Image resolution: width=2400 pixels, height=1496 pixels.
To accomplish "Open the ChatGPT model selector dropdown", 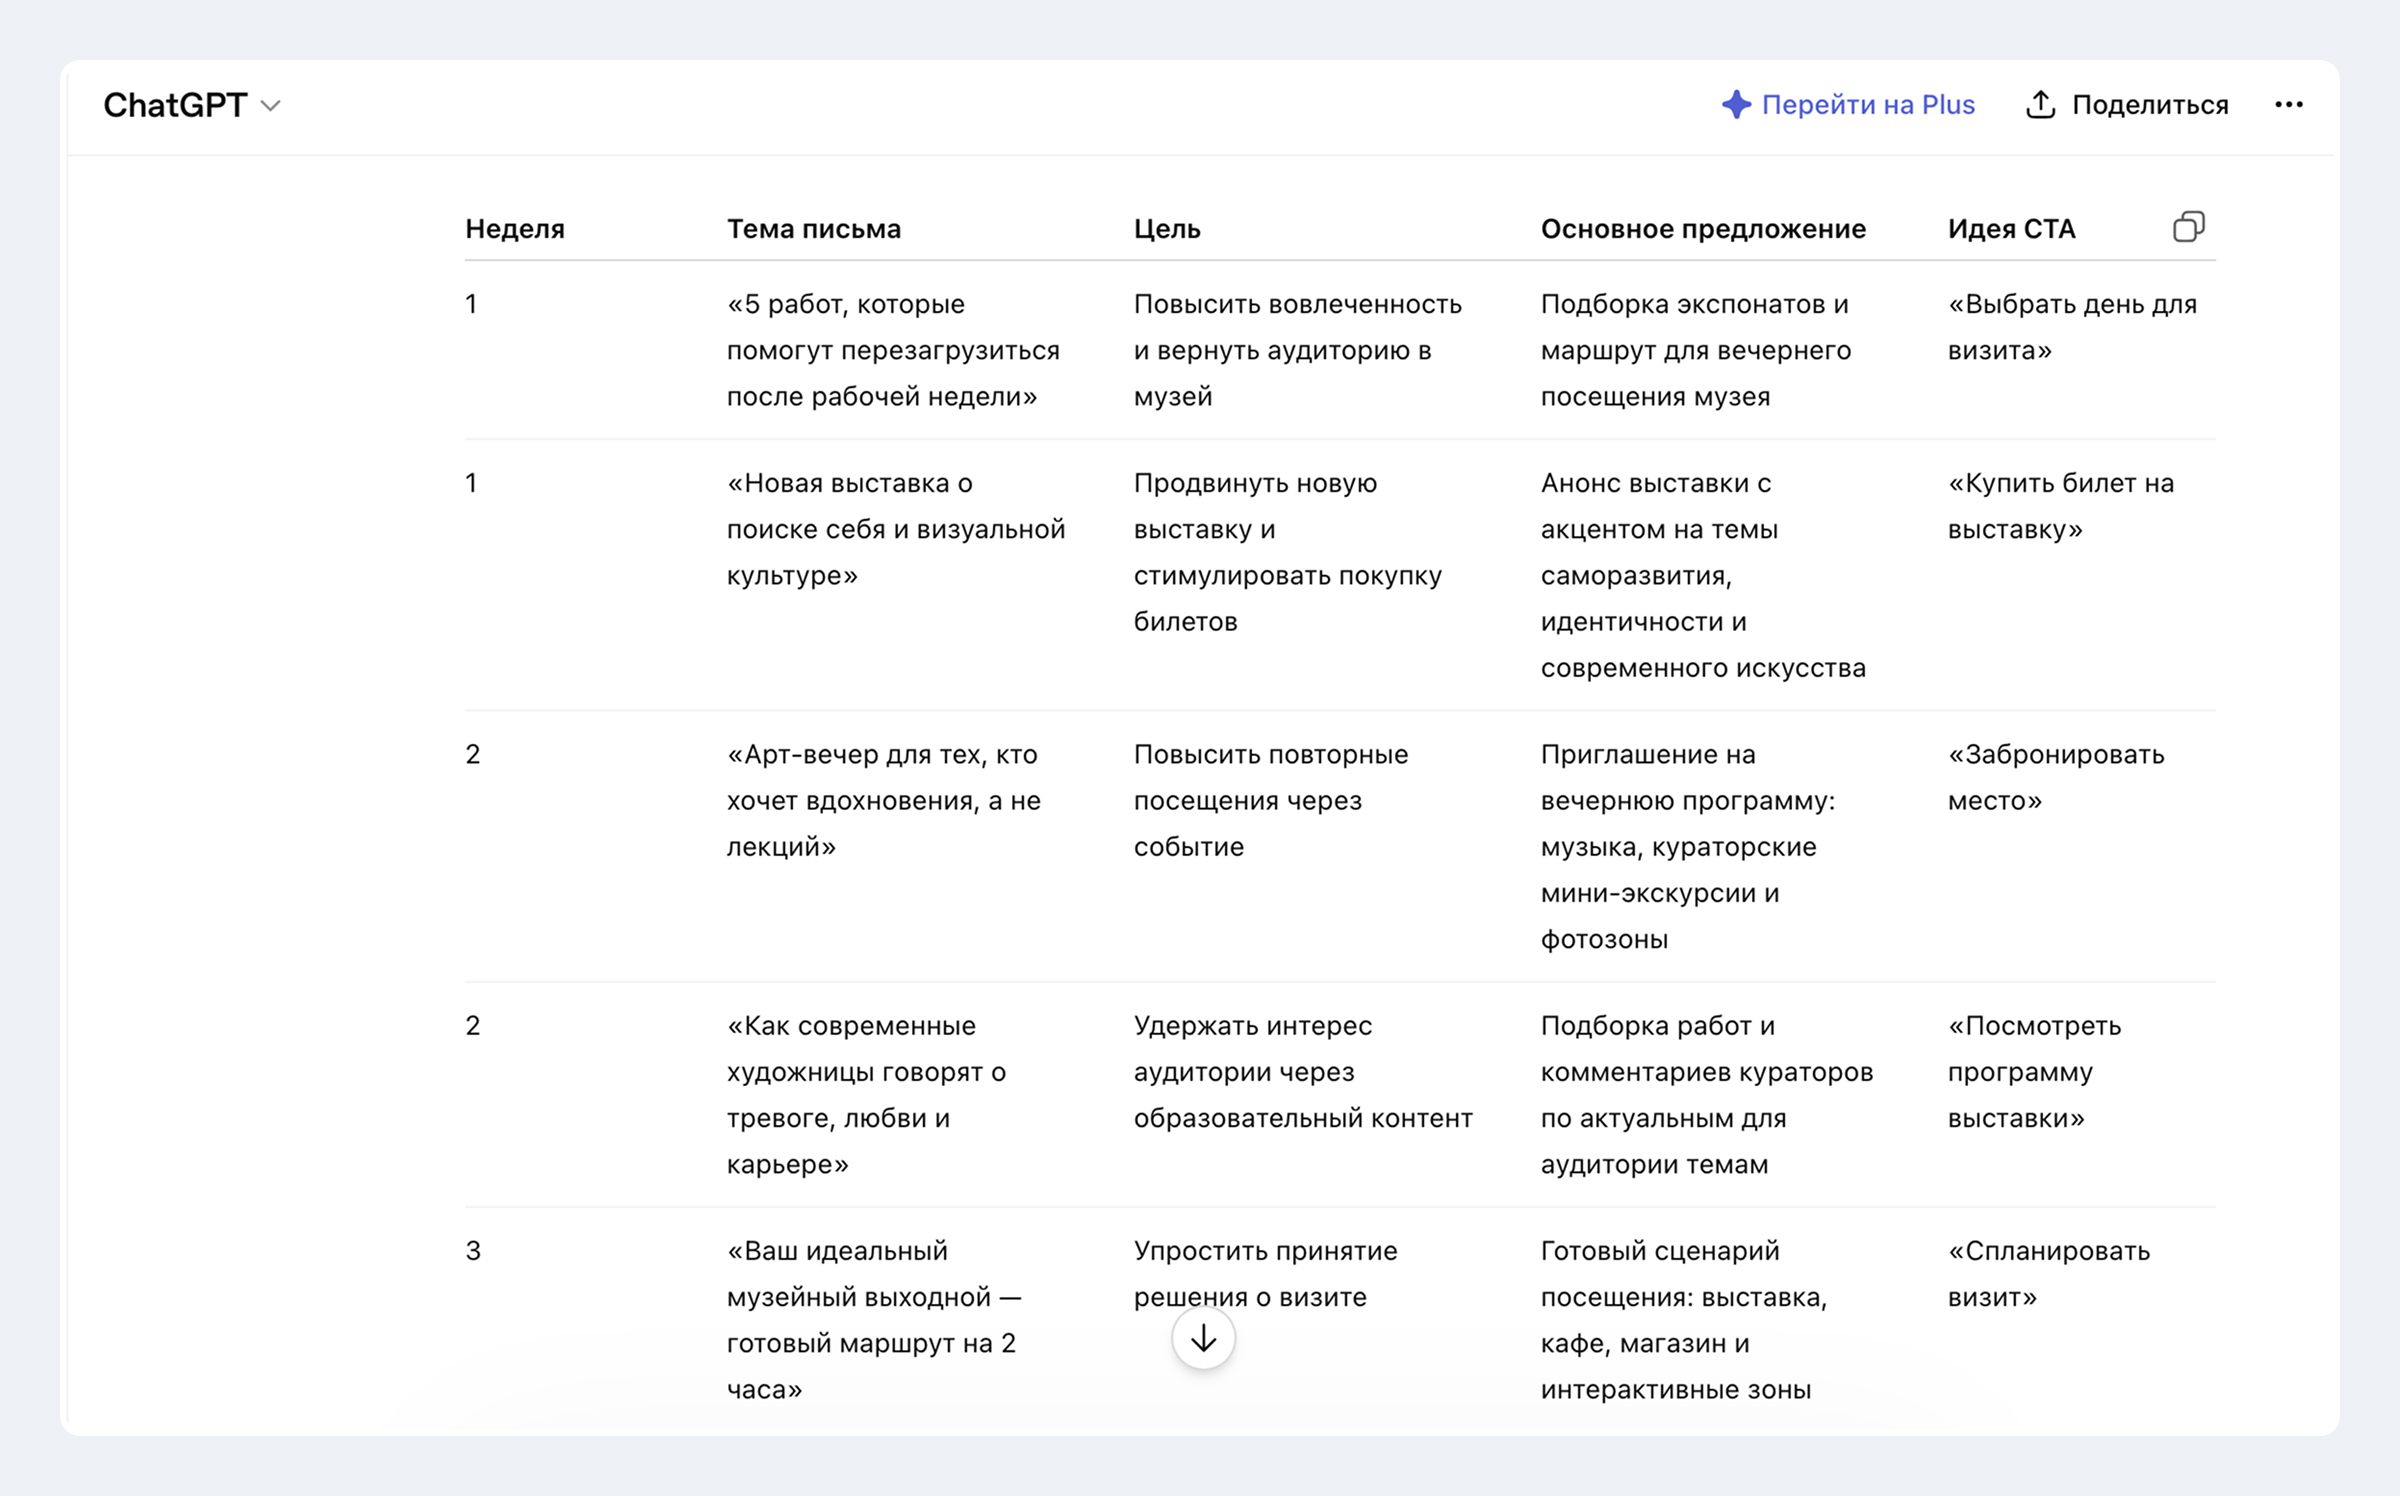I will click(x=192, y=105).
